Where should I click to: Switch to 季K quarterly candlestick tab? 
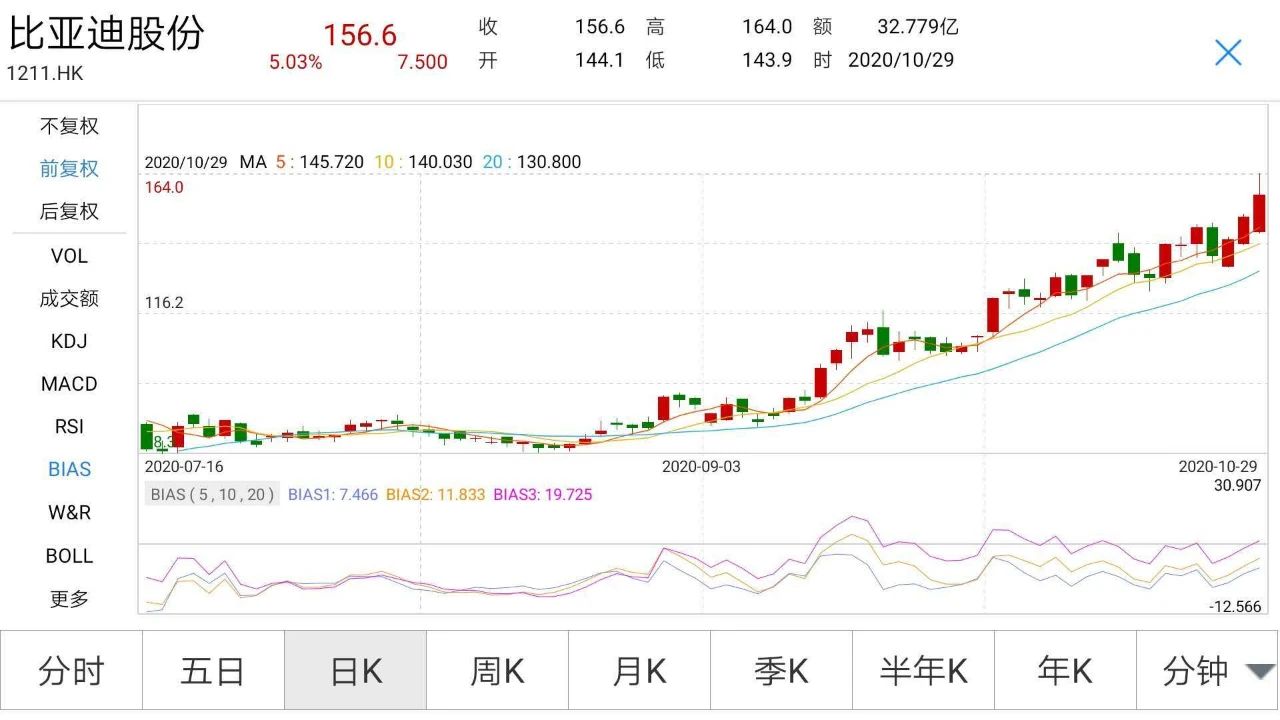[x=782, y=671]
